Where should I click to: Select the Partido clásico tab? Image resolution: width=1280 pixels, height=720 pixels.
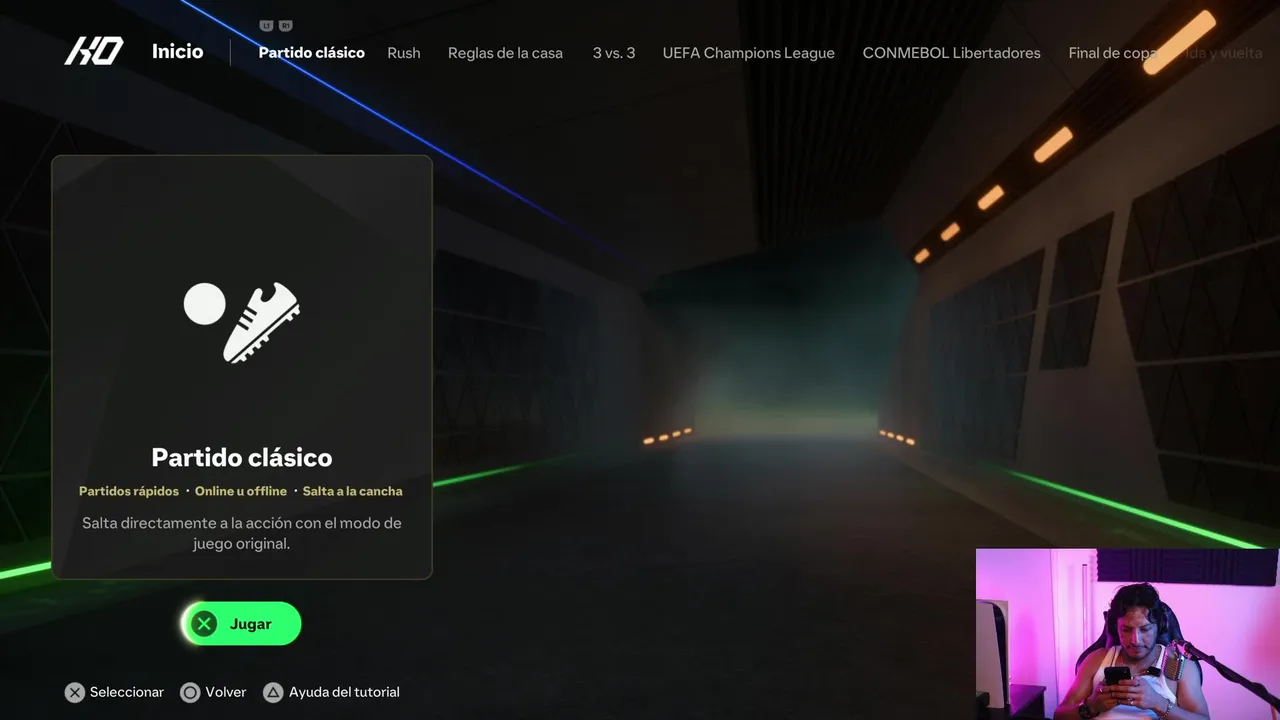tap(311, 53)
